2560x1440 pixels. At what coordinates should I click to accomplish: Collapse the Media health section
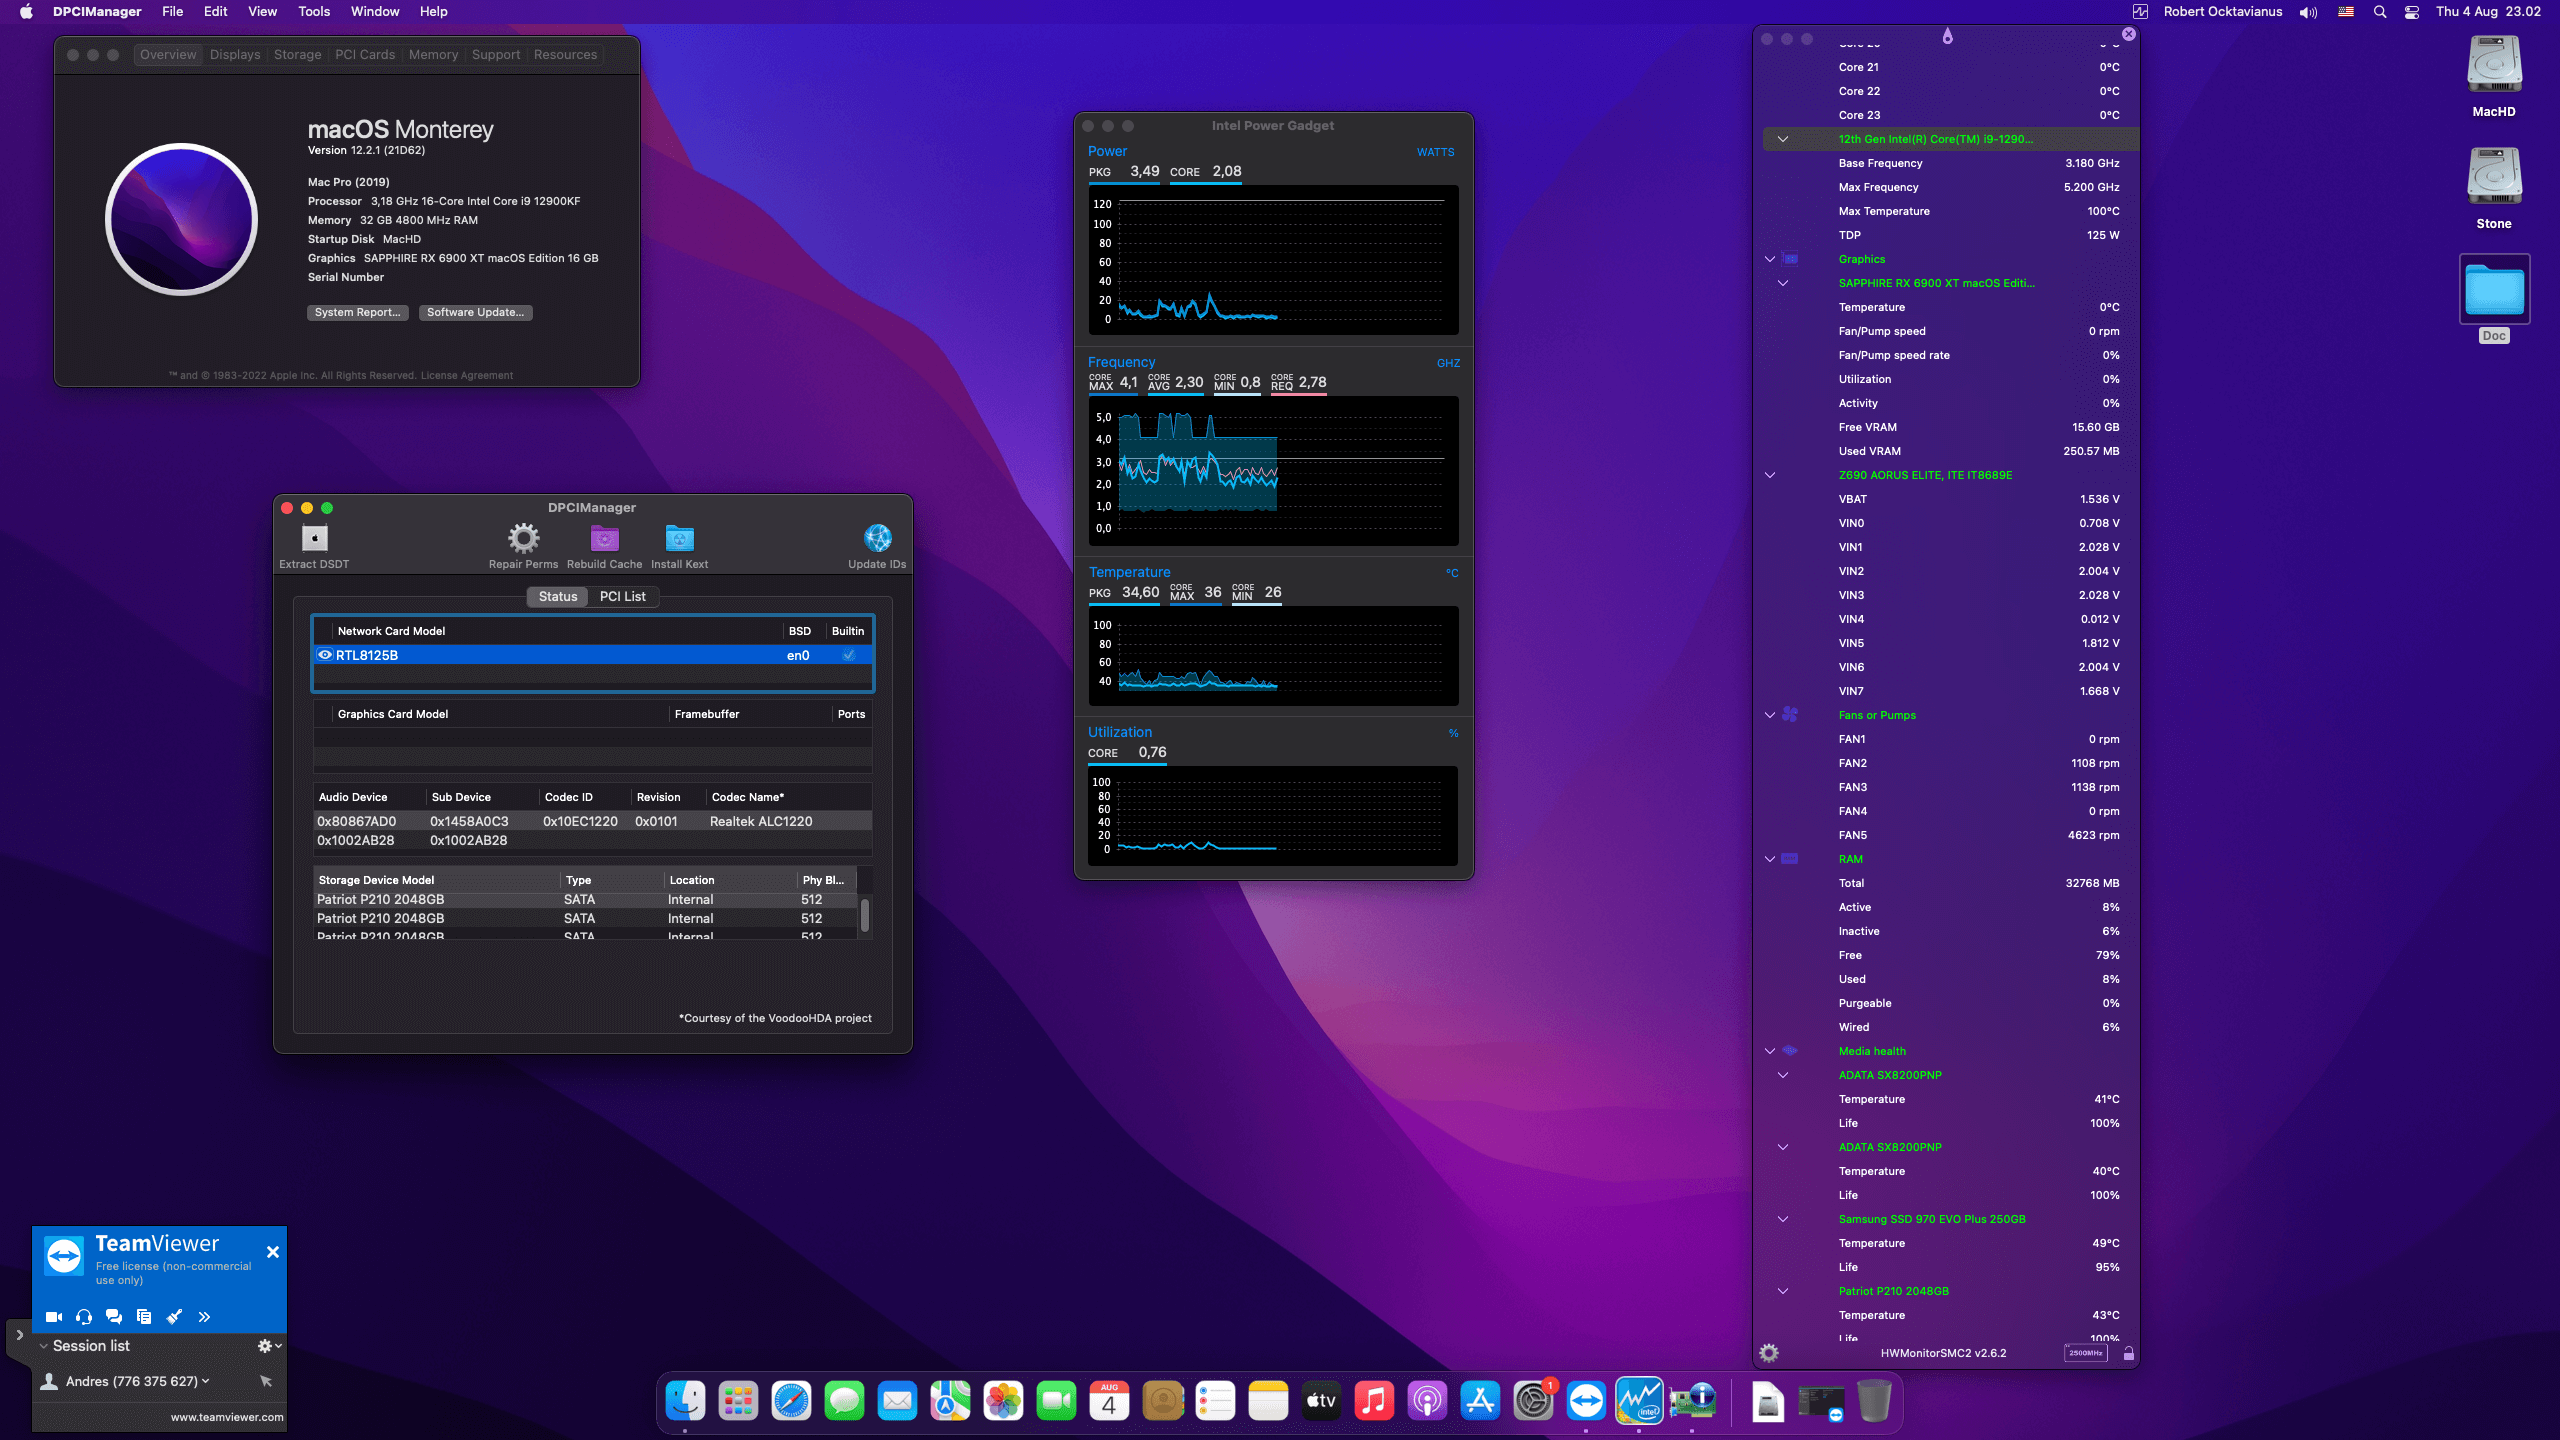pos(1770,1051)
